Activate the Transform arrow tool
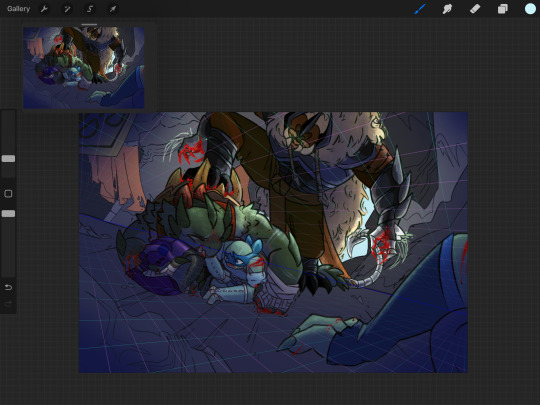 click(x=113, y=9)
